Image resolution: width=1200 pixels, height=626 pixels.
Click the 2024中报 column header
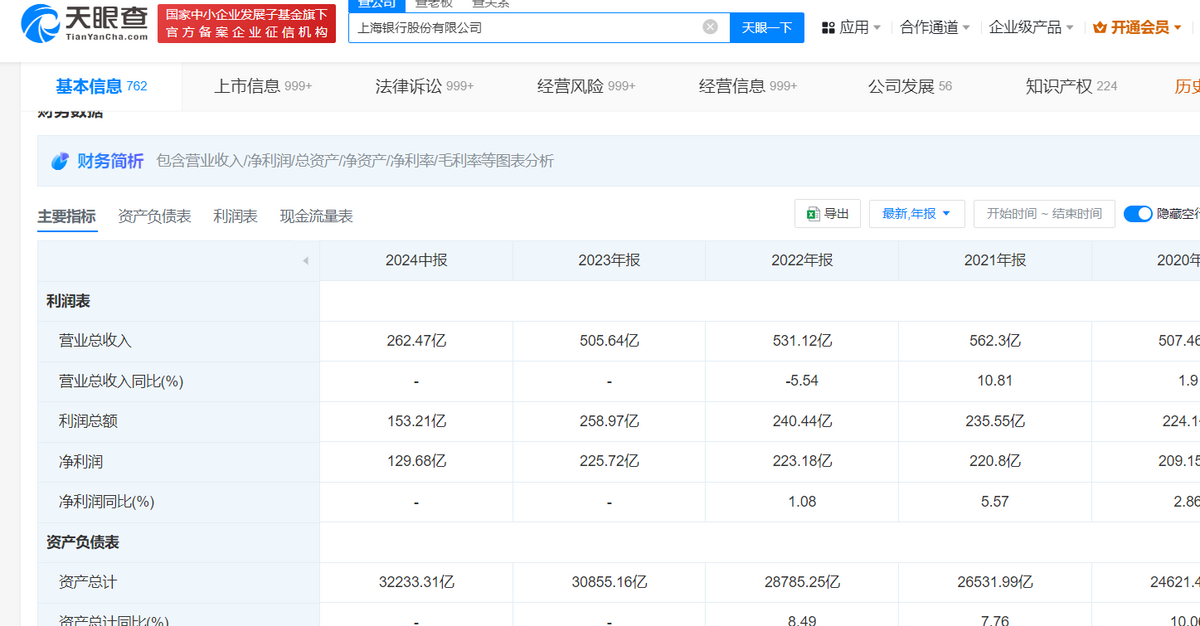click(416, 261)
